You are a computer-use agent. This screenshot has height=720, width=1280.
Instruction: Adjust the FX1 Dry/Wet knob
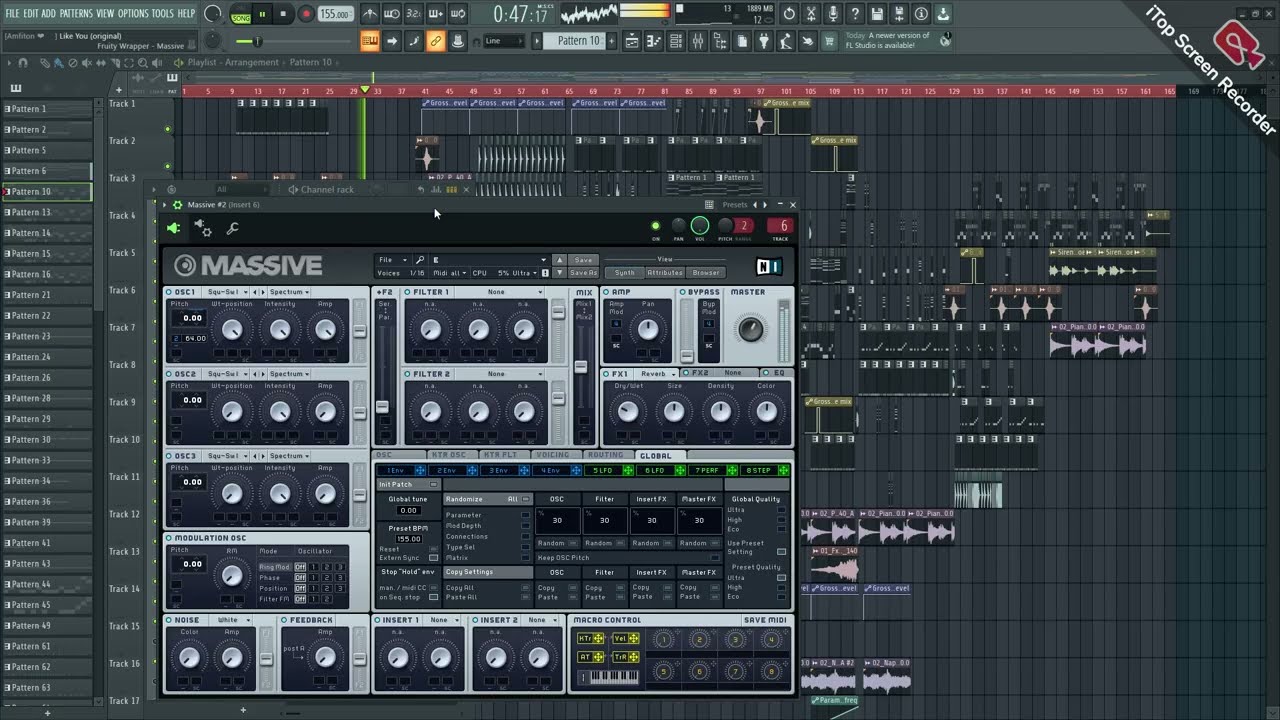[x=628, y=411]
